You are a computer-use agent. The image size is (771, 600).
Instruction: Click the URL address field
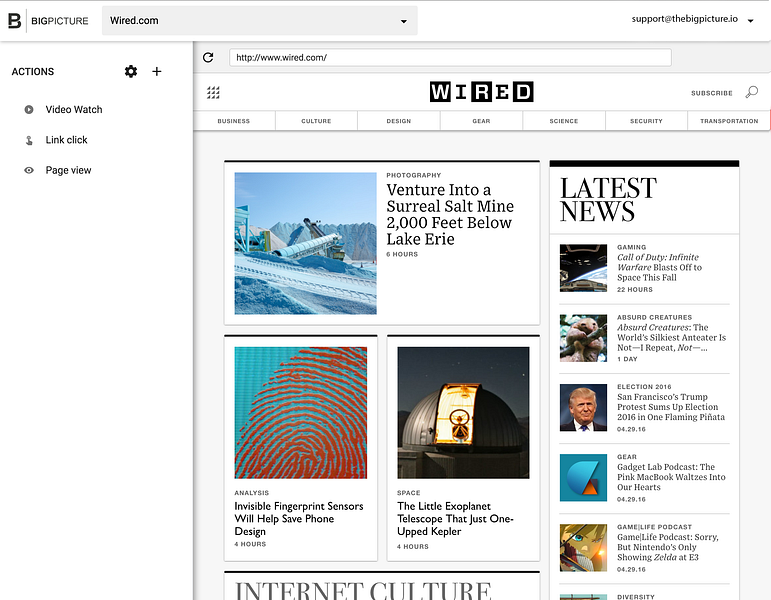[450, 58]
